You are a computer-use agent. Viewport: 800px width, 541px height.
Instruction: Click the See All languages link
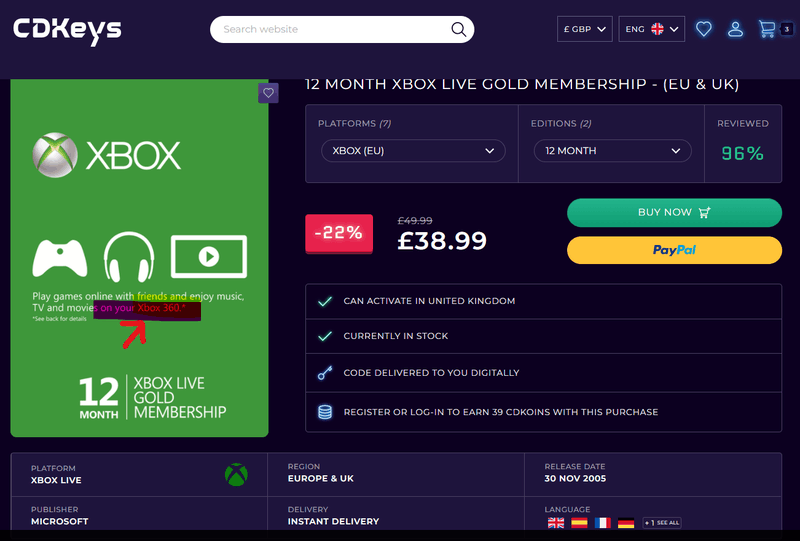click(x=662, y=523)
